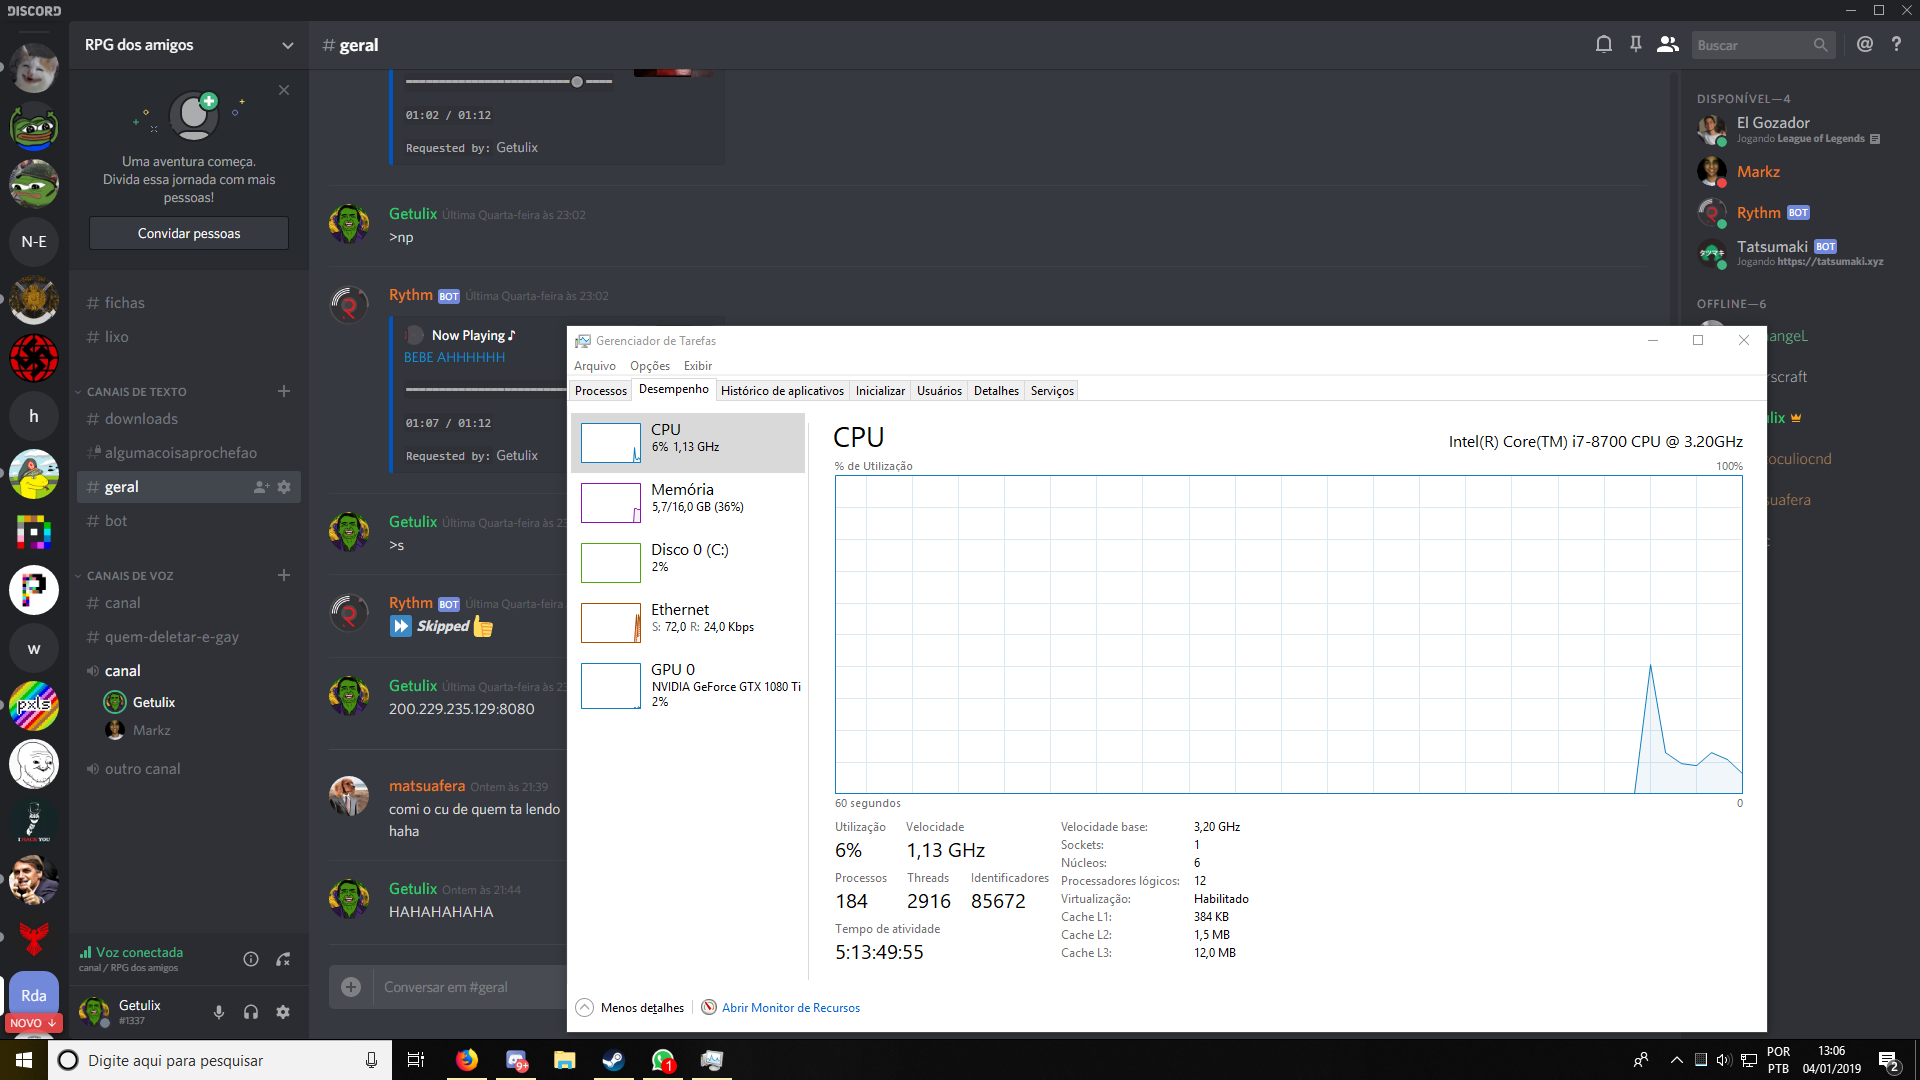Open the pxls server icon
The height and width of the screenshot is (1080, 1920).
point(34,706)
